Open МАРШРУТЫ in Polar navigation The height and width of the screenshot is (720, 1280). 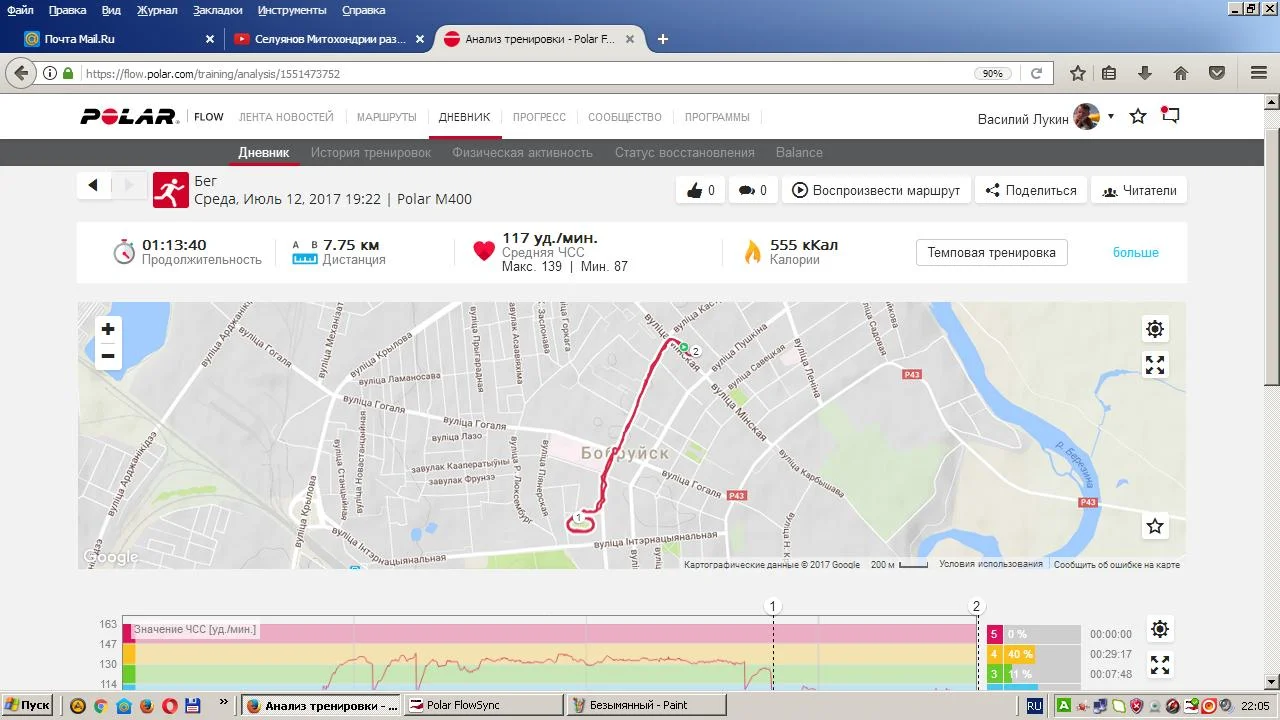[x=387, y=117]
